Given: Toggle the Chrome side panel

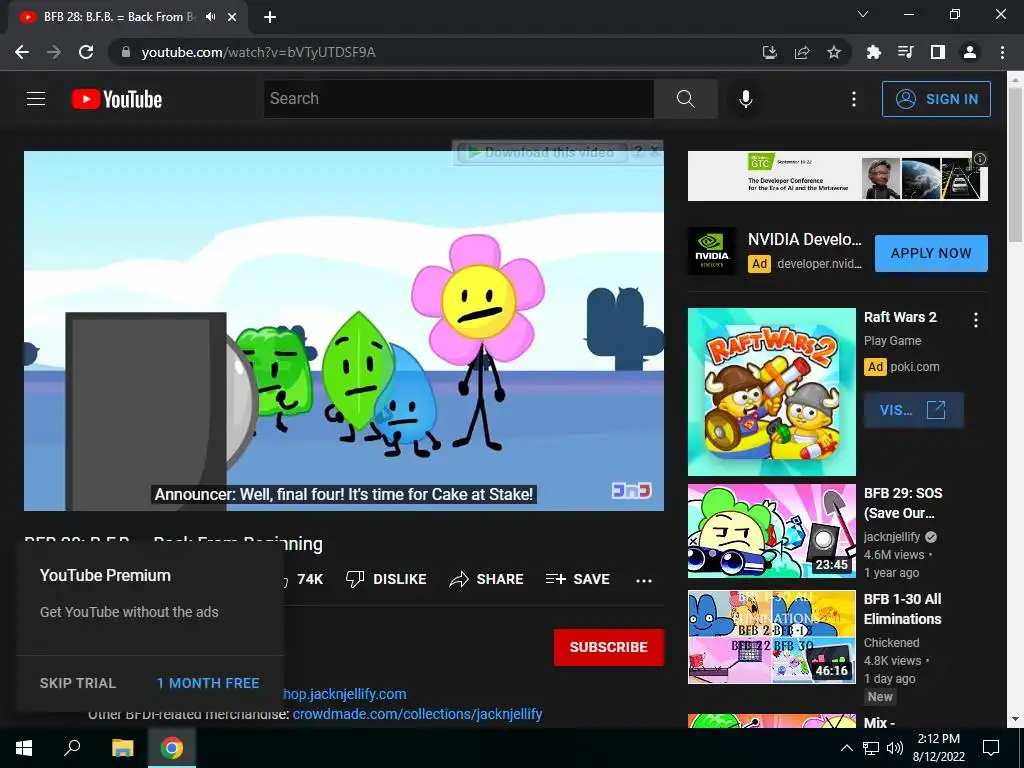Looking at the screenshot, I should click(x=938, y=52).
